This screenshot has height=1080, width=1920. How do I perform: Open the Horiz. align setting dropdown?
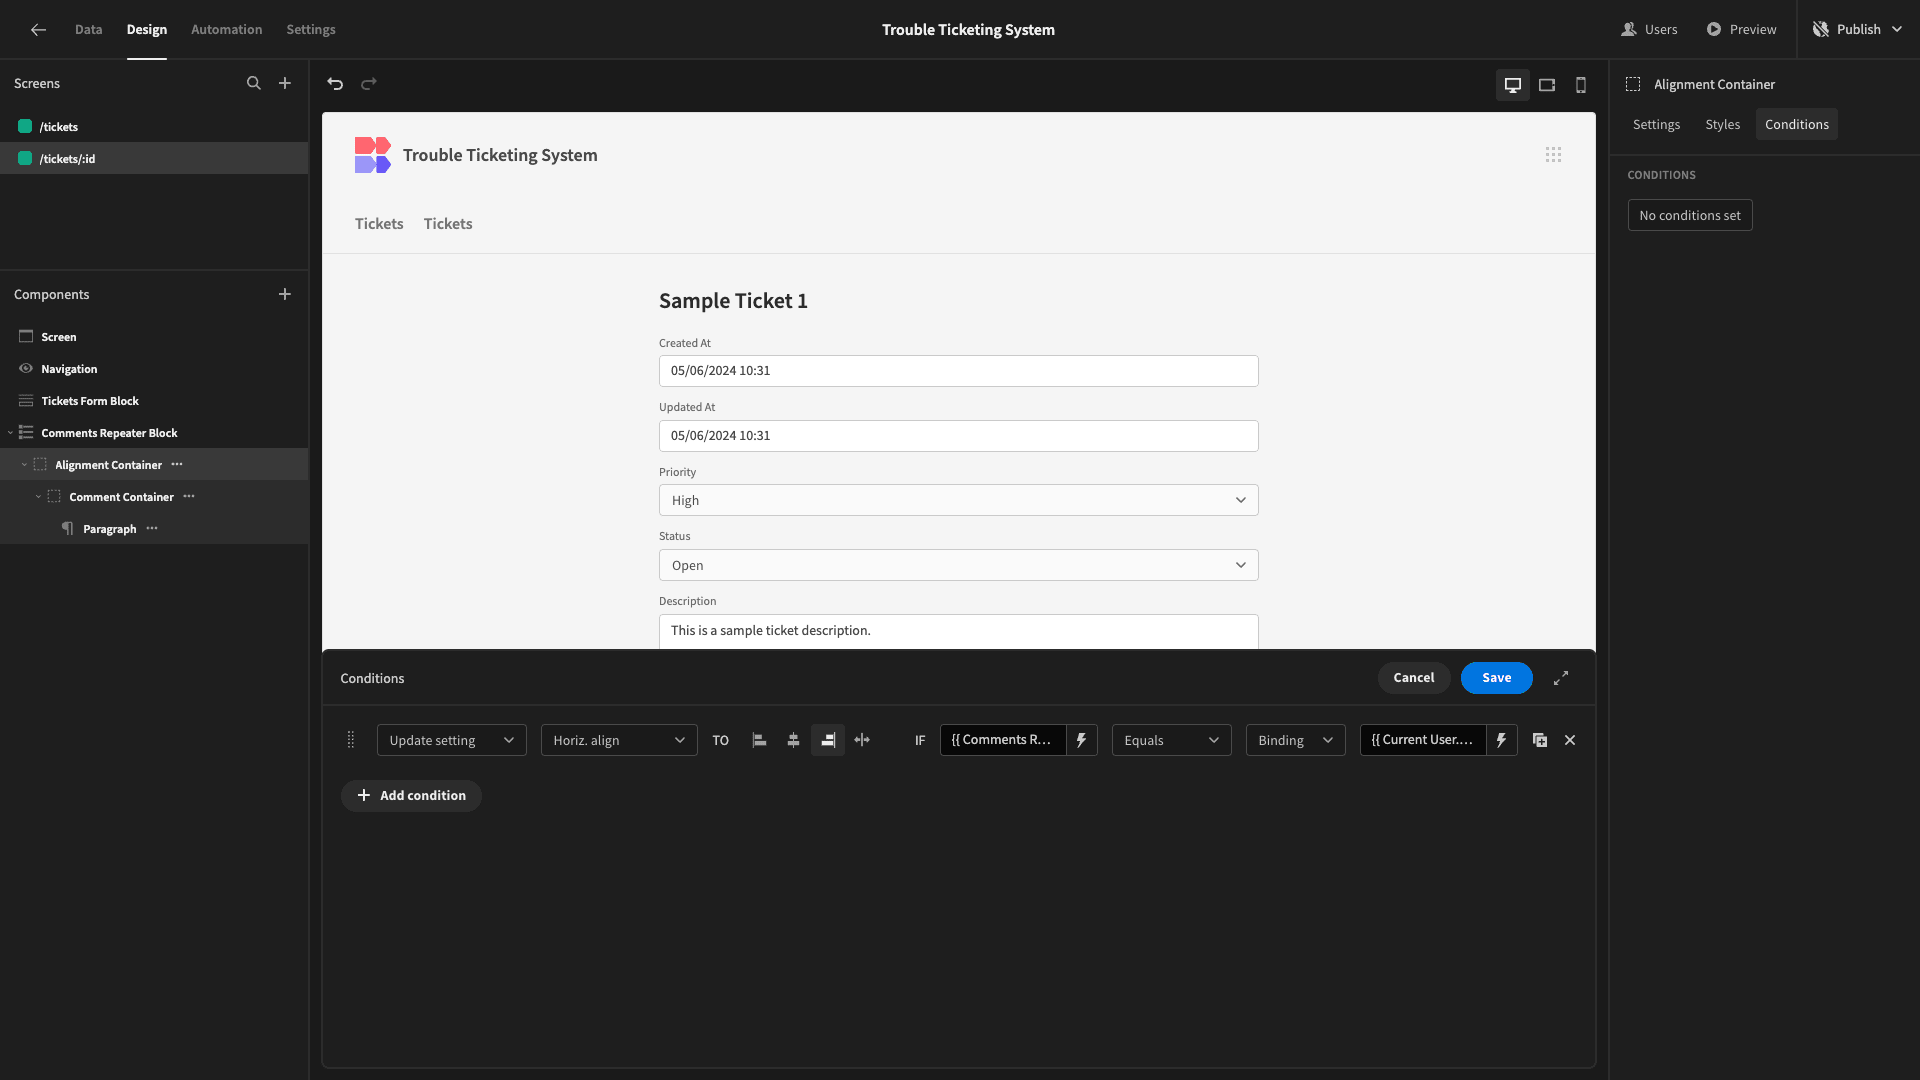point(619,740)
